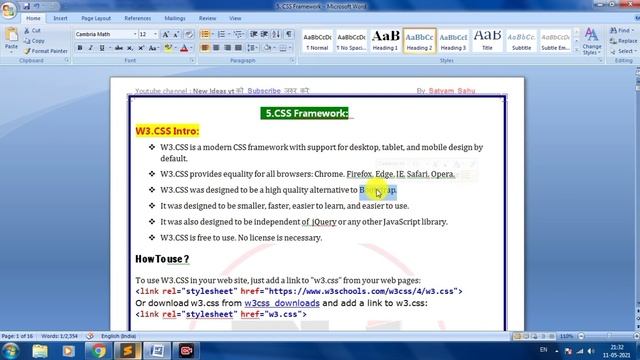Undo the last action in quick access
This screenshot has height=360, width=640.
point(37,6)
